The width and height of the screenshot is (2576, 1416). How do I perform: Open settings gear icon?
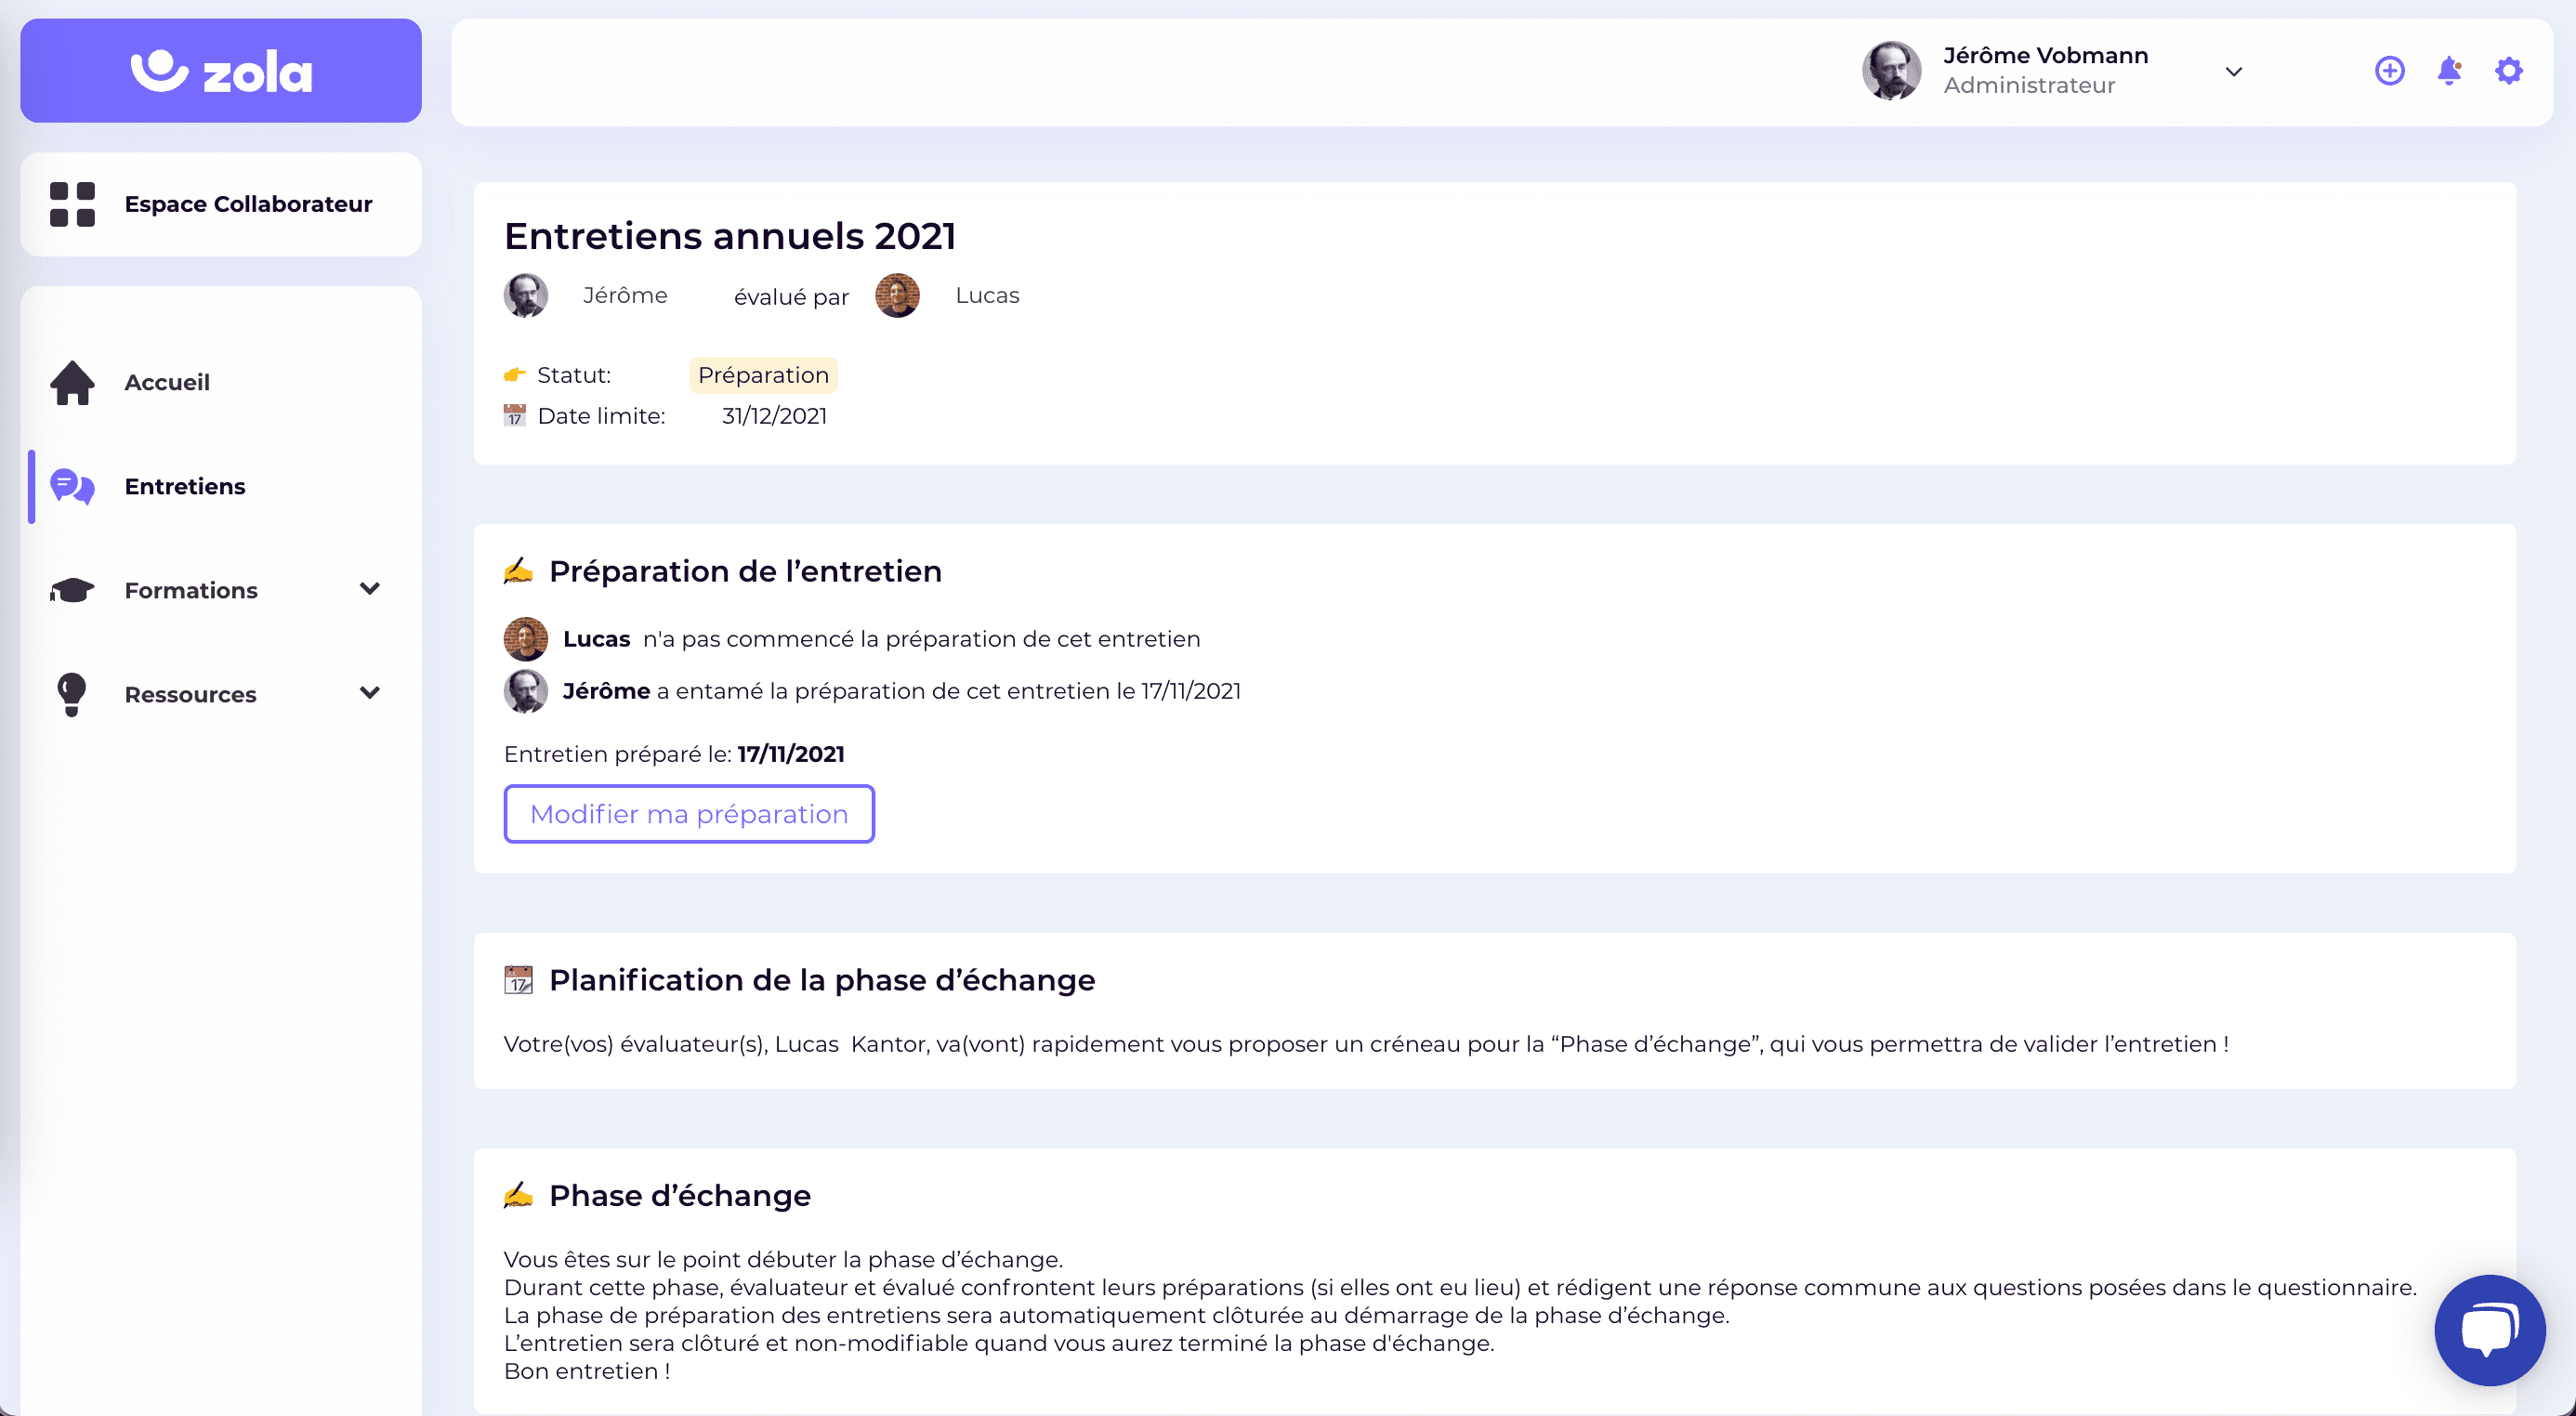click(x=2508, y=71)
